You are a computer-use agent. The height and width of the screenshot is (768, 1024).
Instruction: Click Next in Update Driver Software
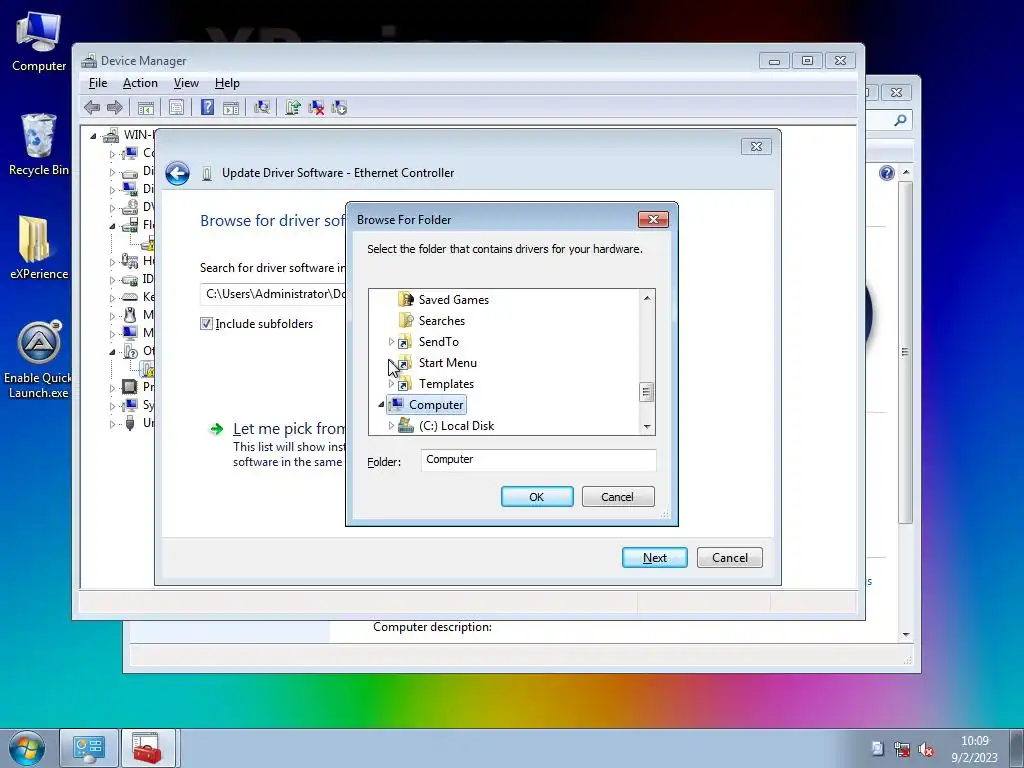pyautogui.click(x=654, y=558)
